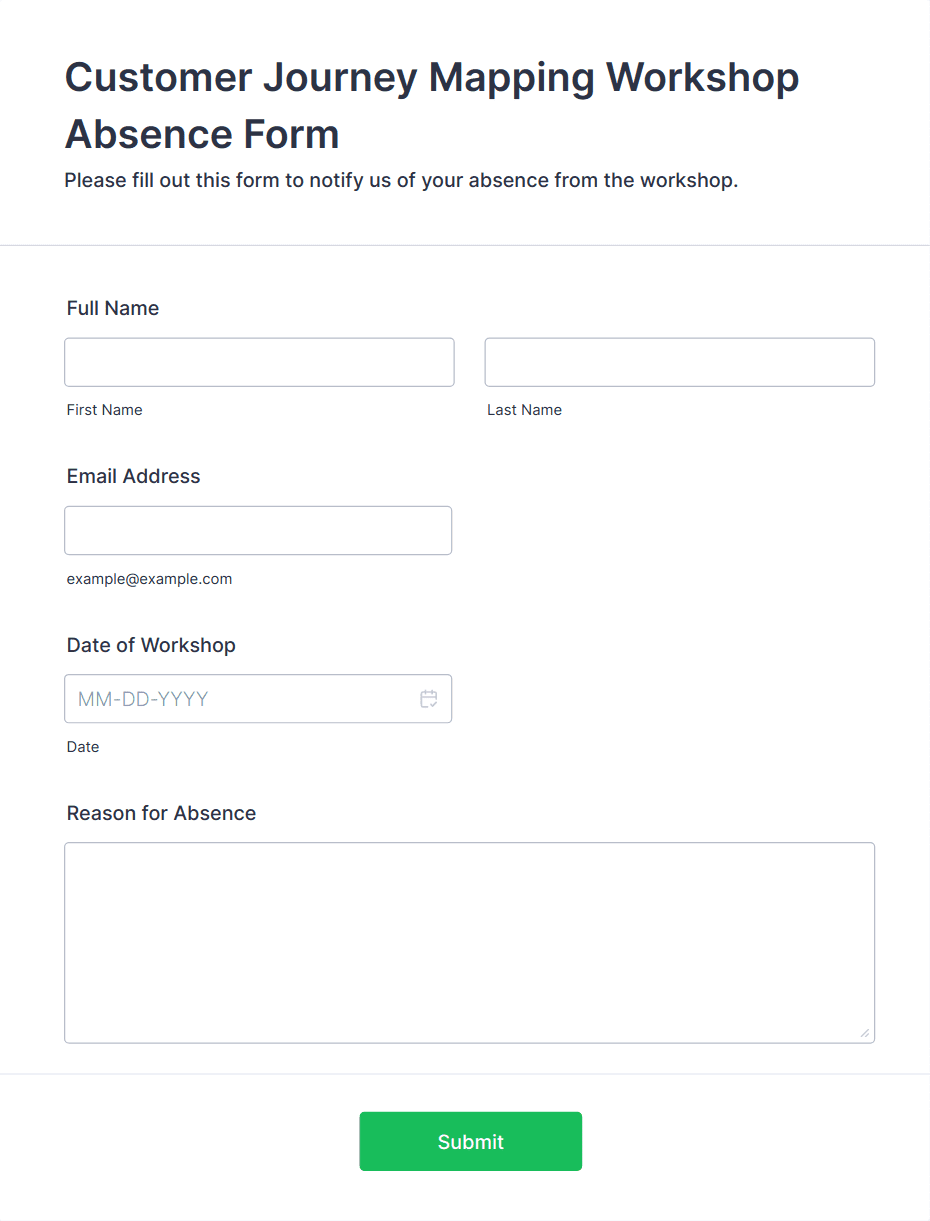This screenshot has height=1221, width=930.
Task: Click the Last Name input field
Action: [x=679, y=362]
